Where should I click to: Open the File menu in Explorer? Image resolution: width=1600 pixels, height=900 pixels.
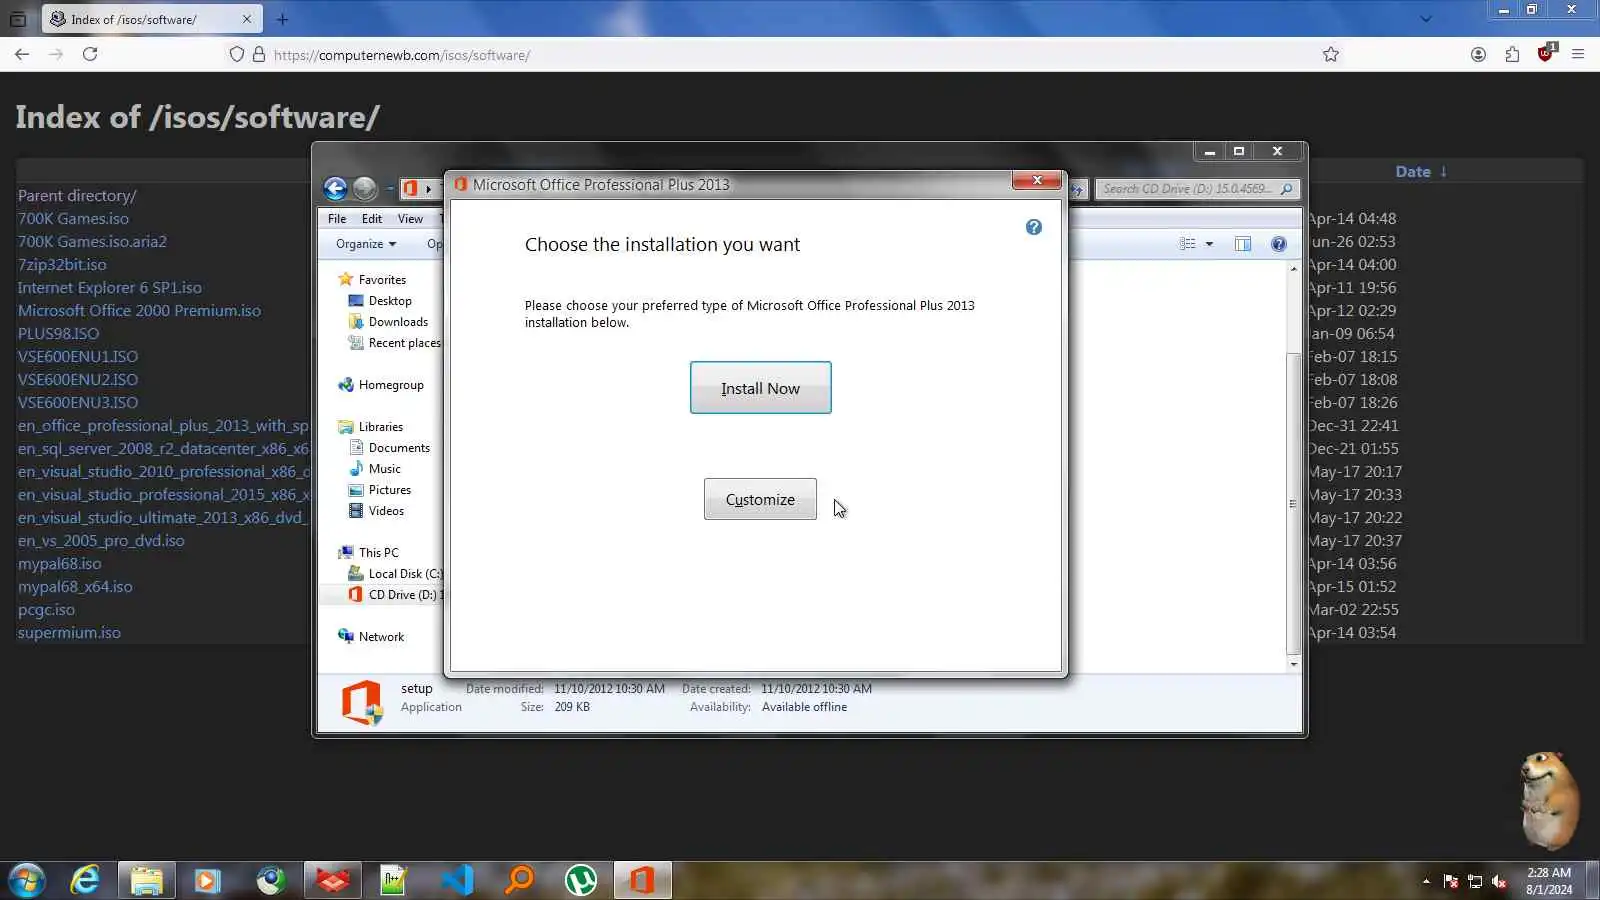pyautogui.click(x=337, y=219)
